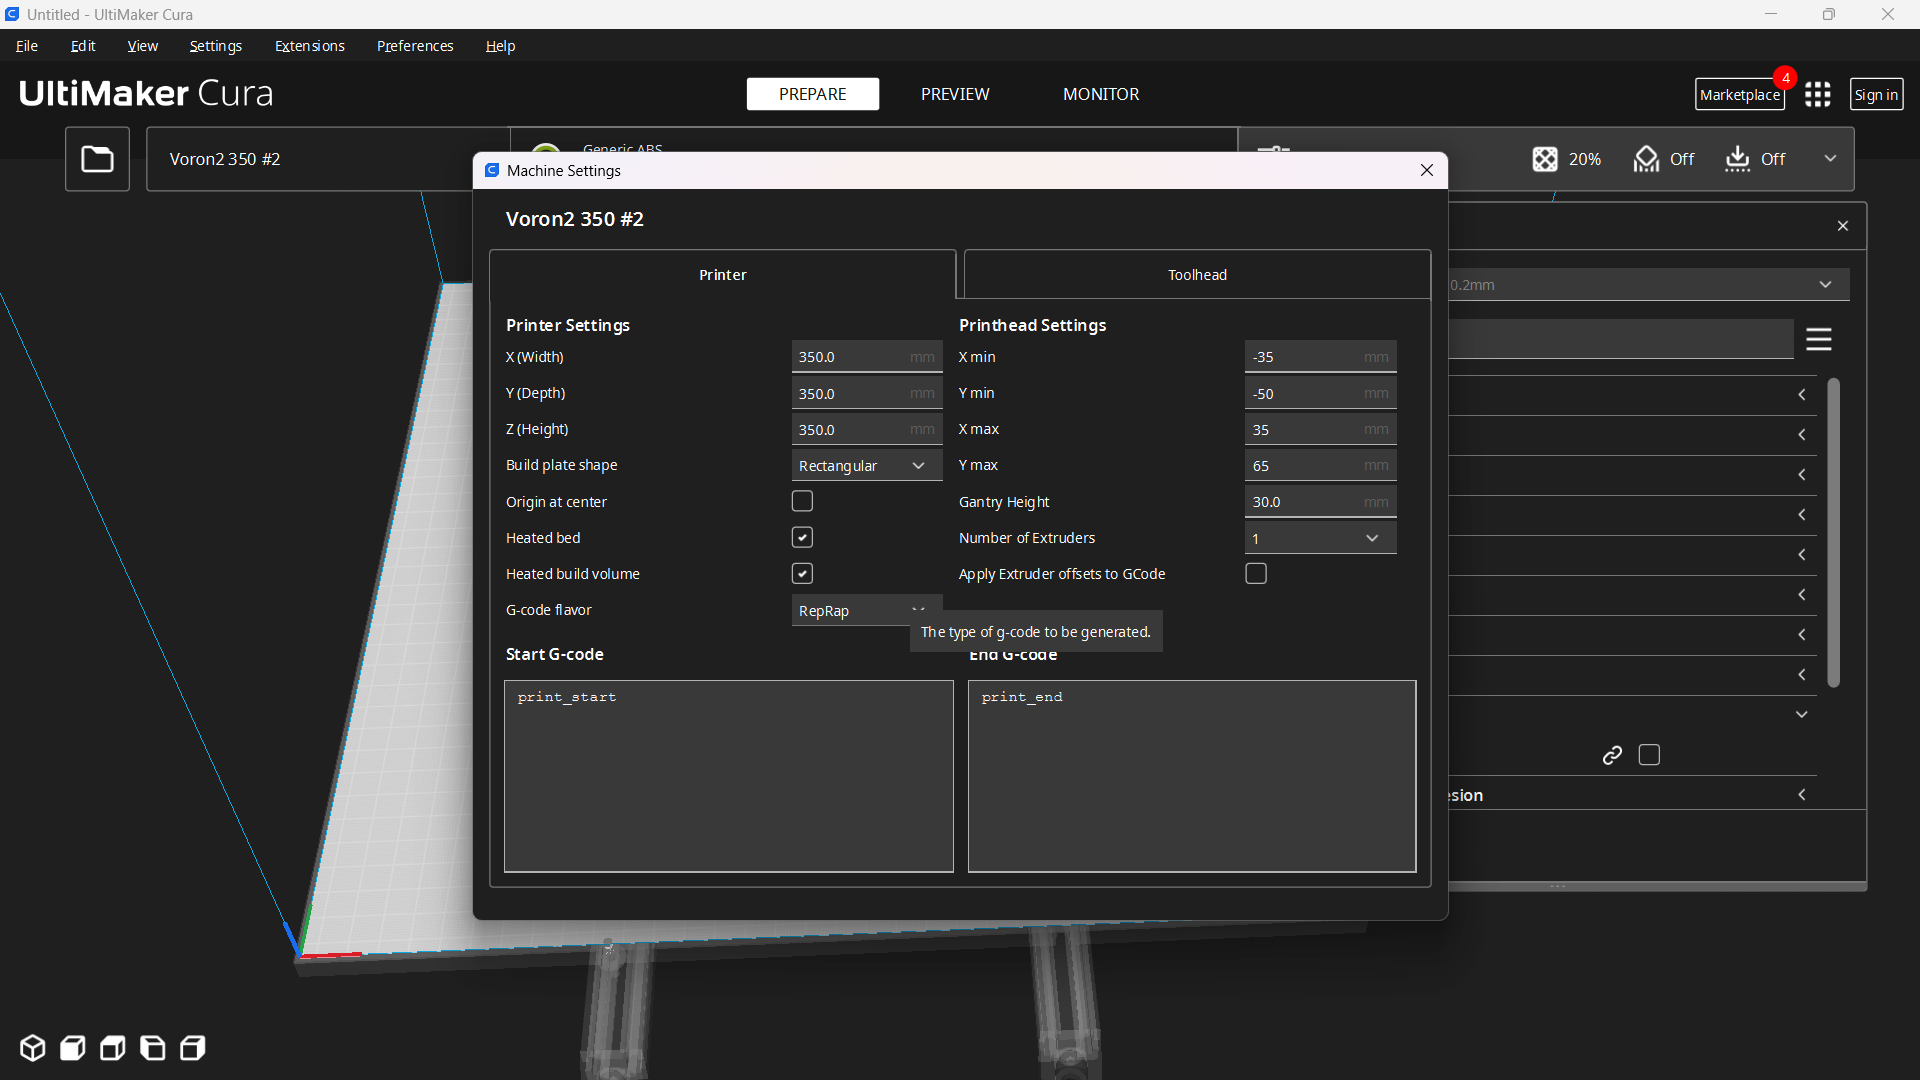Click the infill density 20% icon
This screenshot has width=1920, height=1080.
click(1545, 159)
